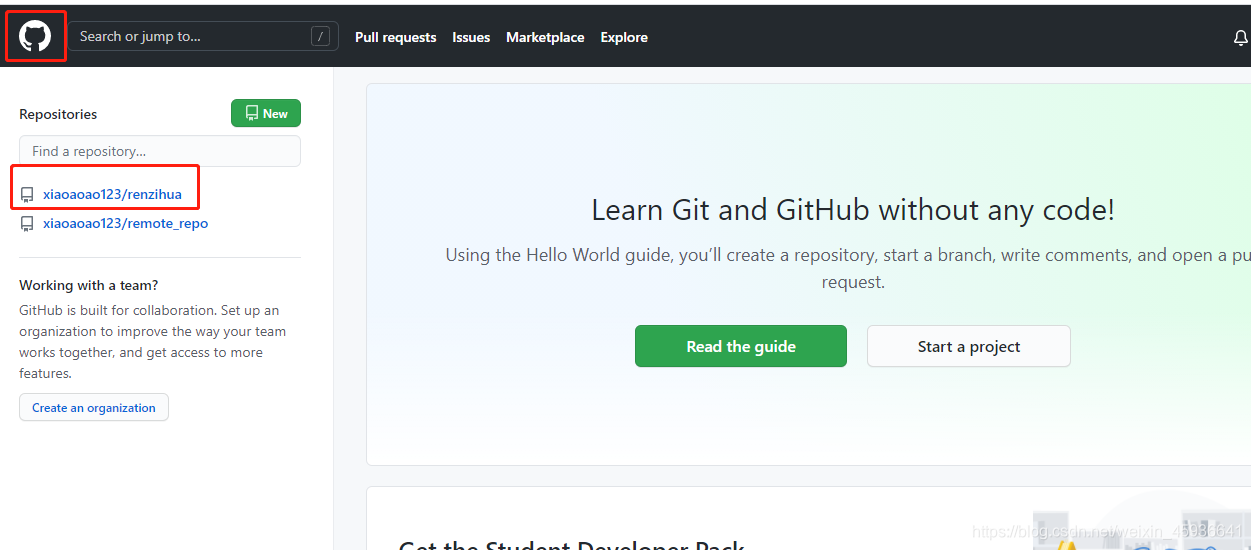Click the green Read the guide button
This screenshot has width=1251, height=550.
point(741,346)
